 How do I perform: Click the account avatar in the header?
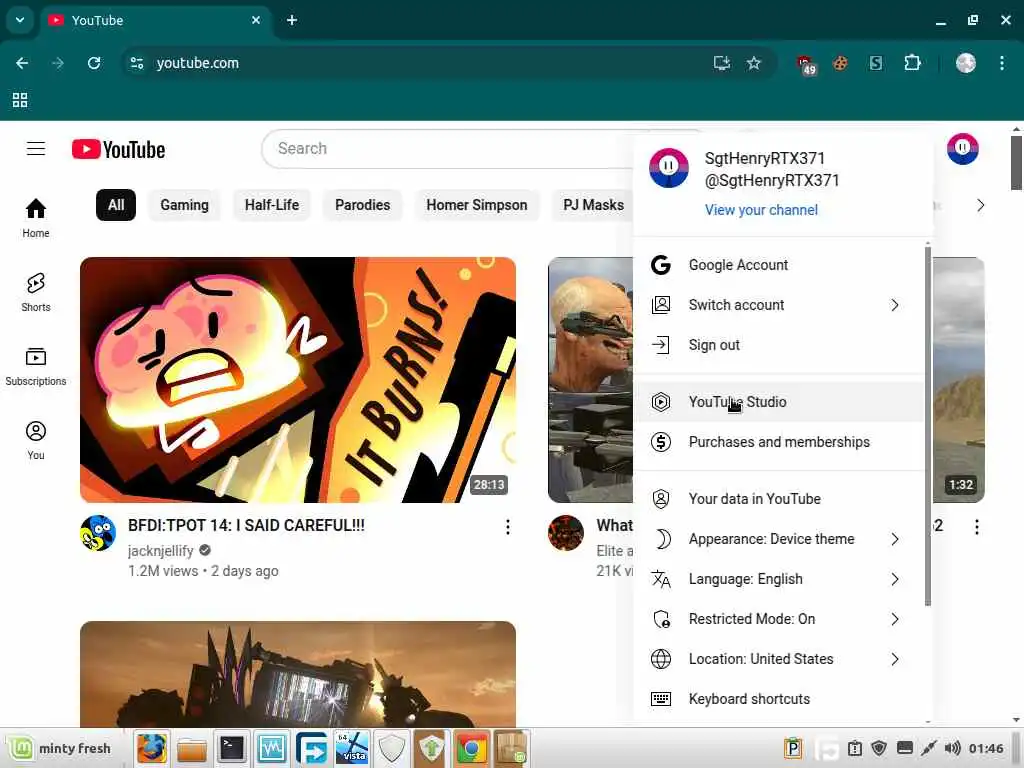click(963, 149)
